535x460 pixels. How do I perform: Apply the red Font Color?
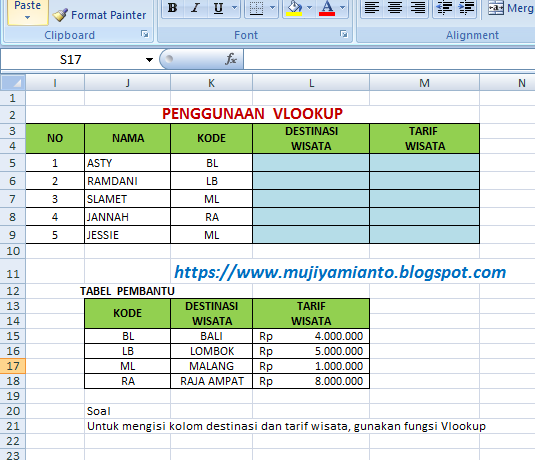tap(327, 8)
